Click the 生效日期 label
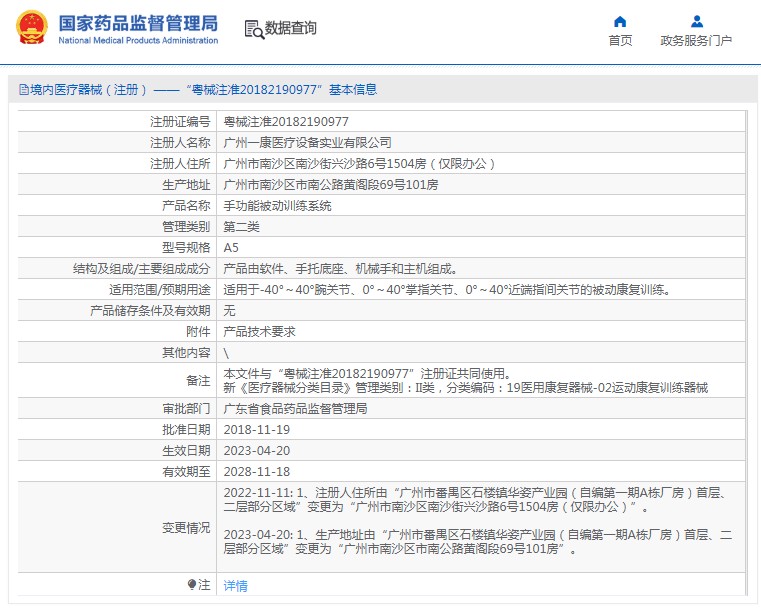The height and width of the screenshot is (609, 761). [186, 450]
